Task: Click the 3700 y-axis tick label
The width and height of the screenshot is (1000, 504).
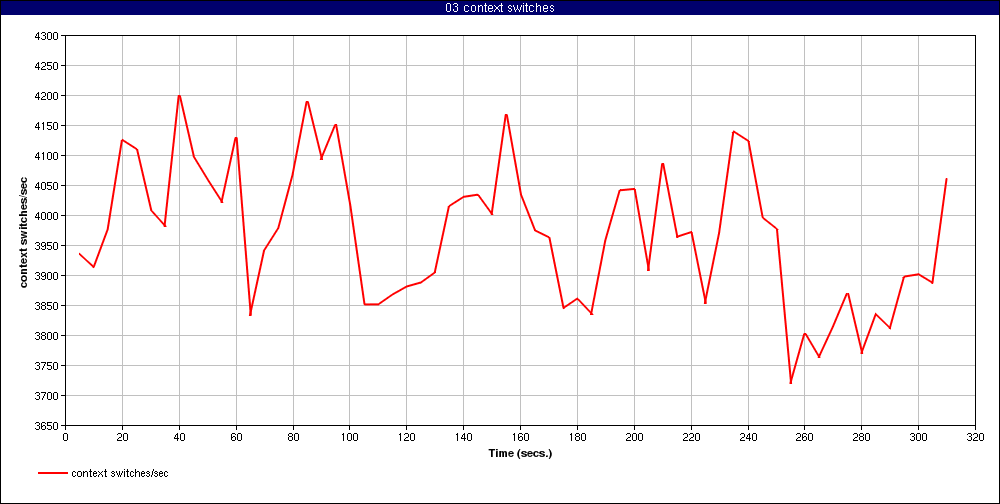Action: click(48, 396)
